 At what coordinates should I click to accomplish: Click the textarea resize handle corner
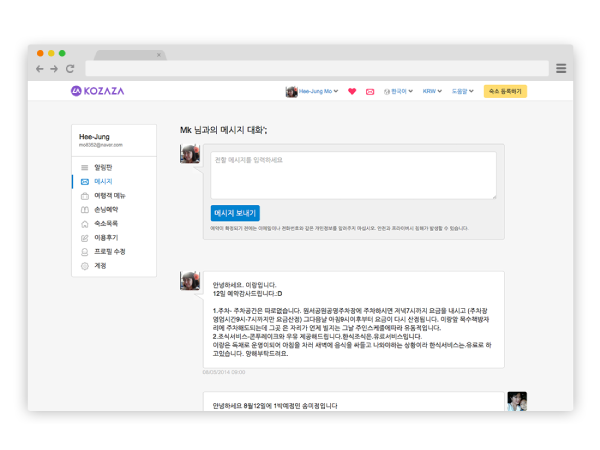click(x=494, y=197)
